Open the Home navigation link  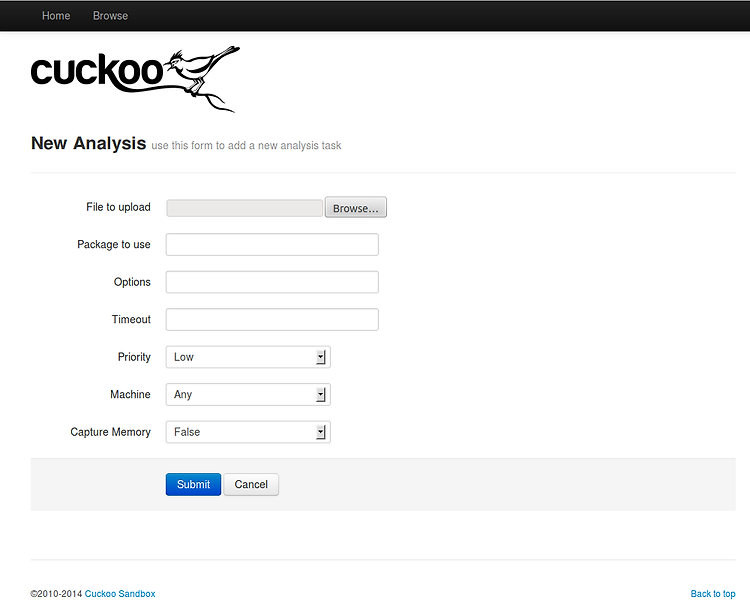coord(56,16)
